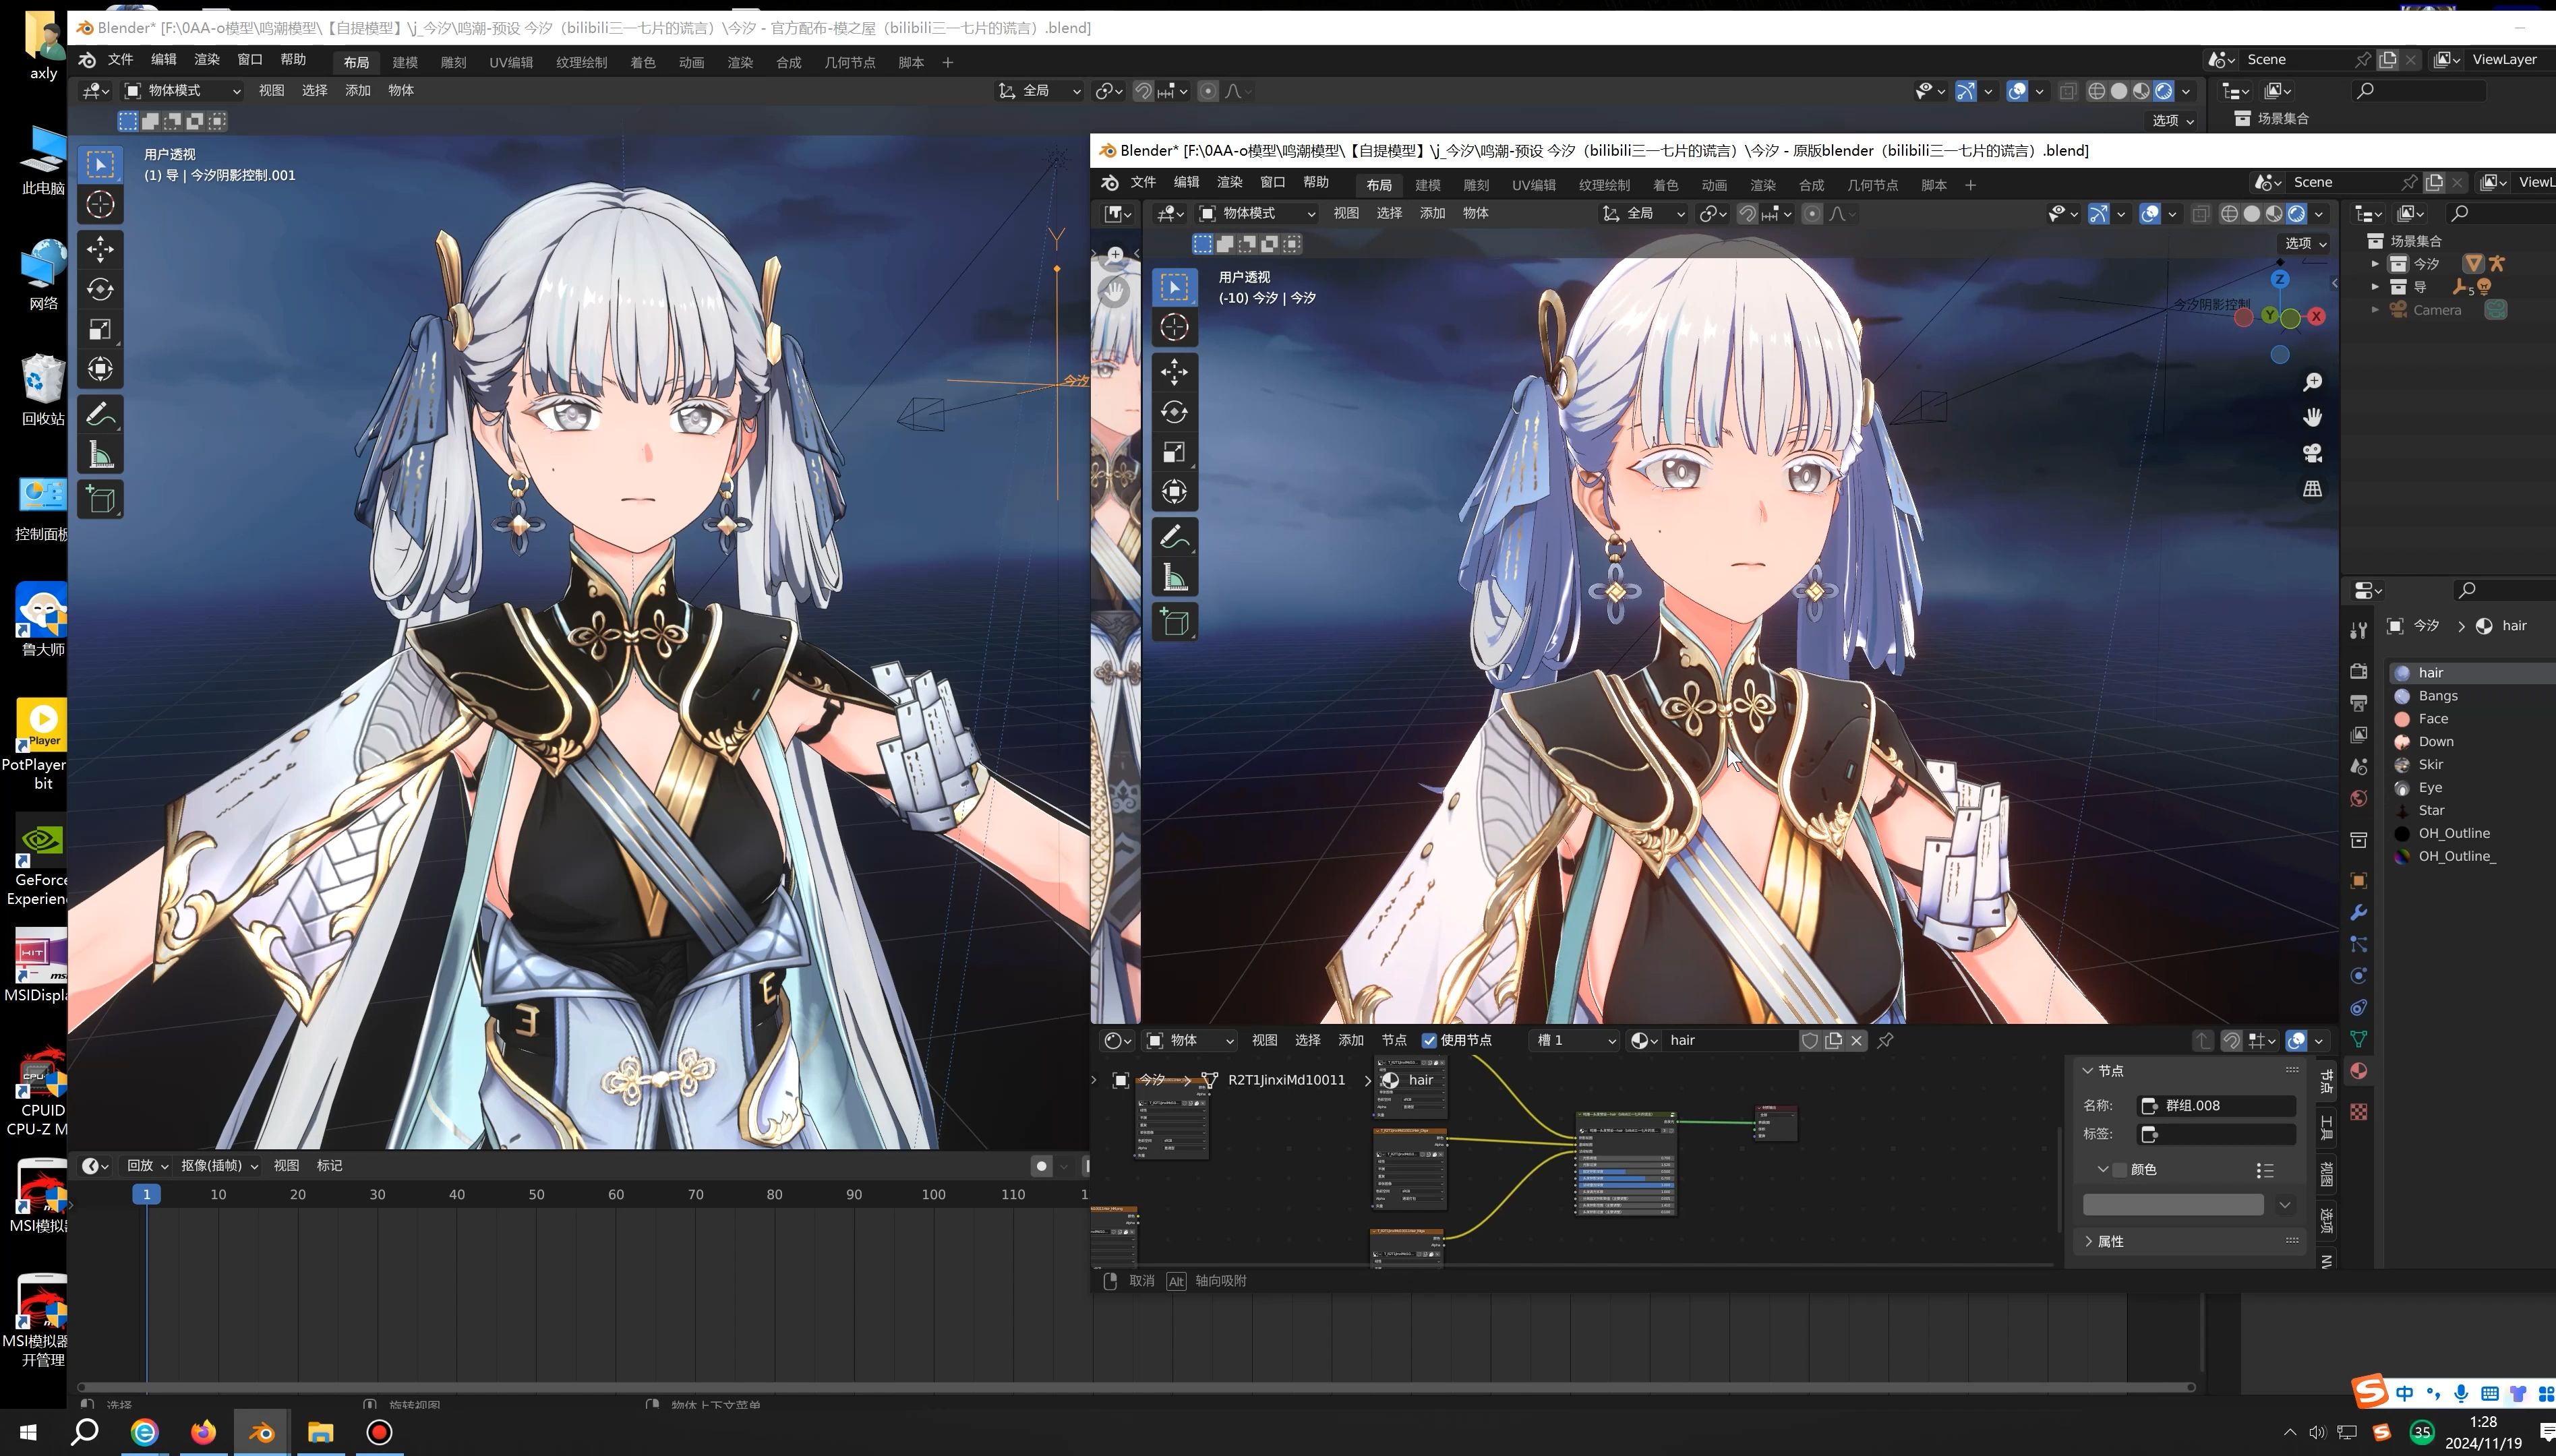Click the zoom view magnifier gizmo
This screenshot has height=1456, width=2556.
click(x=2312, y=382)
